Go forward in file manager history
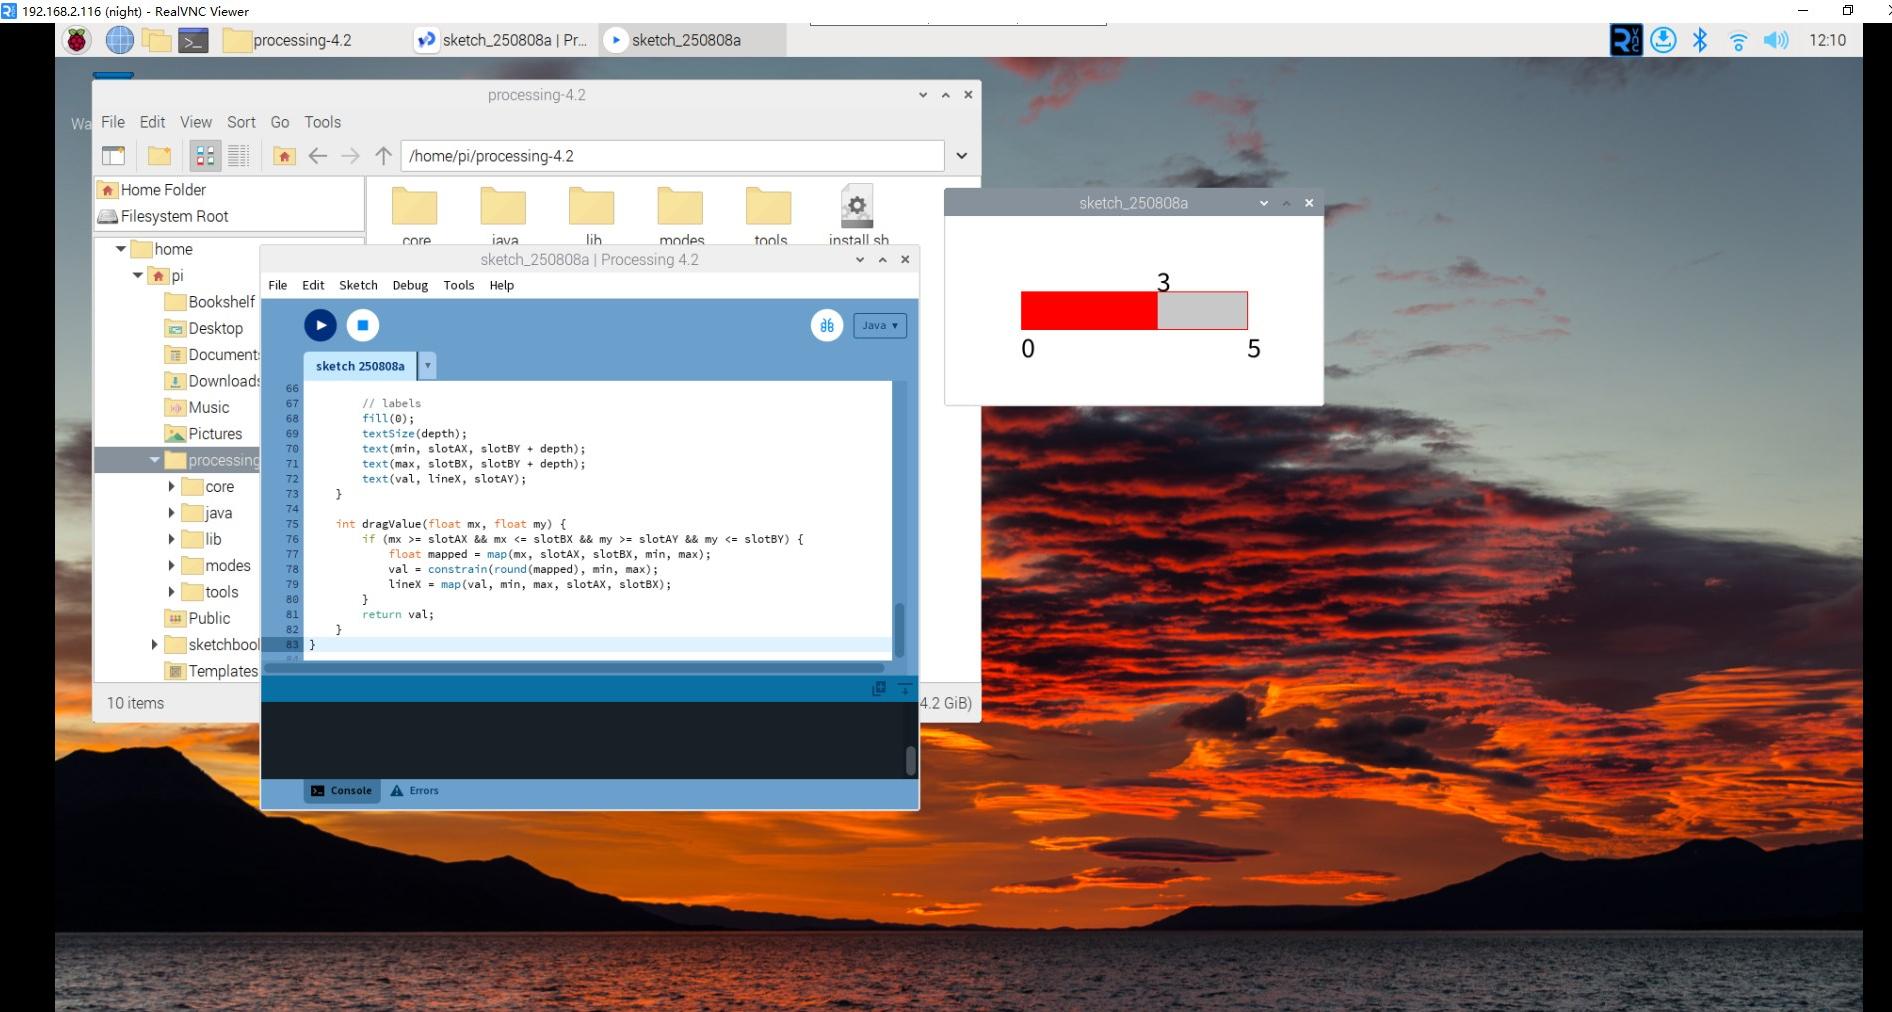 tap(350, 156)
